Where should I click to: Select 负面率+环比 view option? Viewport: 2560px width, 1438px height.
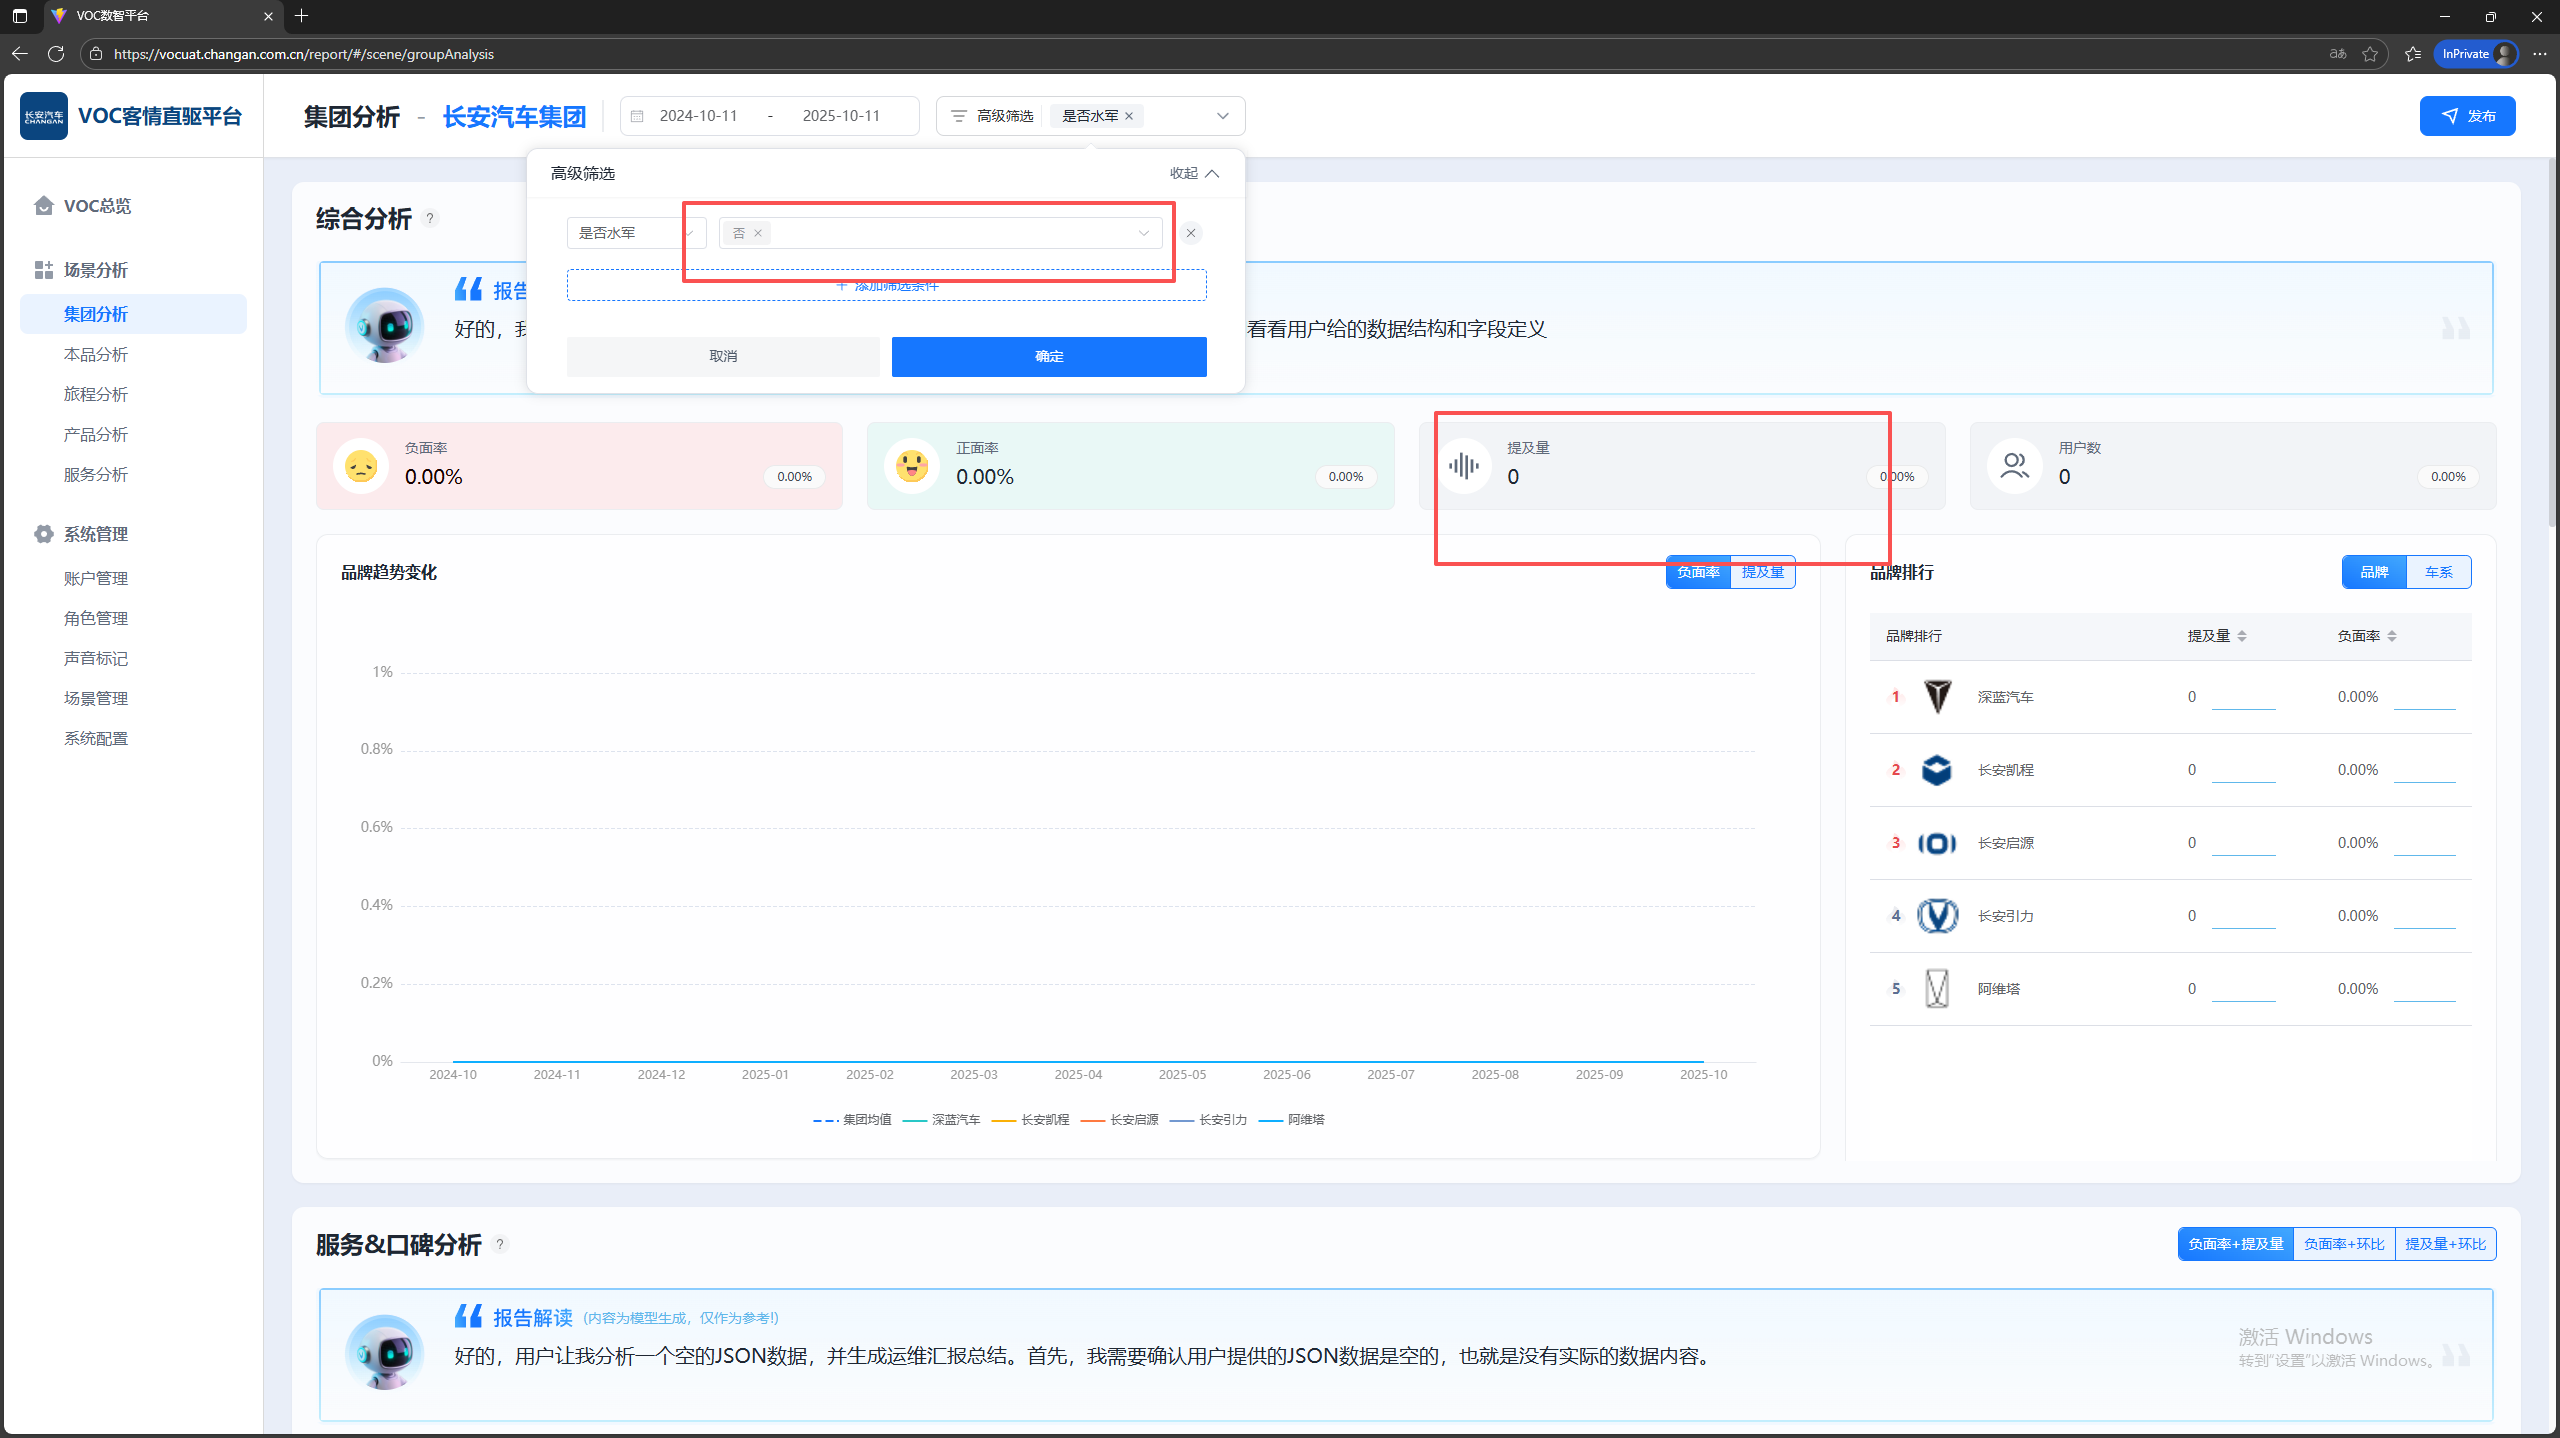2343,1244
